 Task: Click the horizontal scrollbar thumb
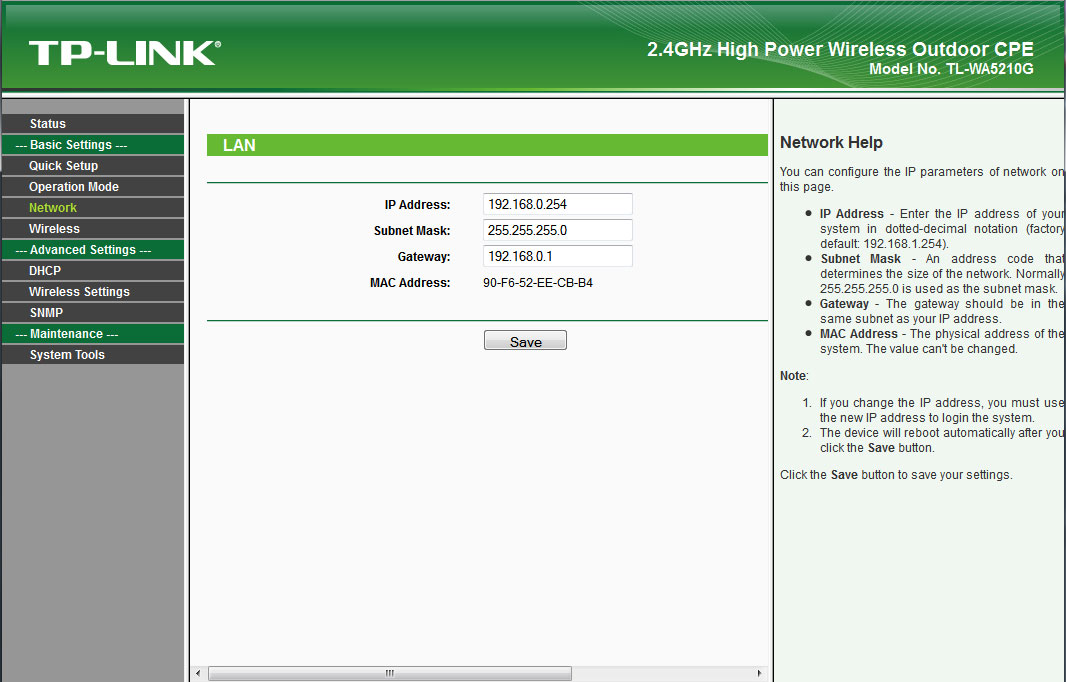point(389,673)
